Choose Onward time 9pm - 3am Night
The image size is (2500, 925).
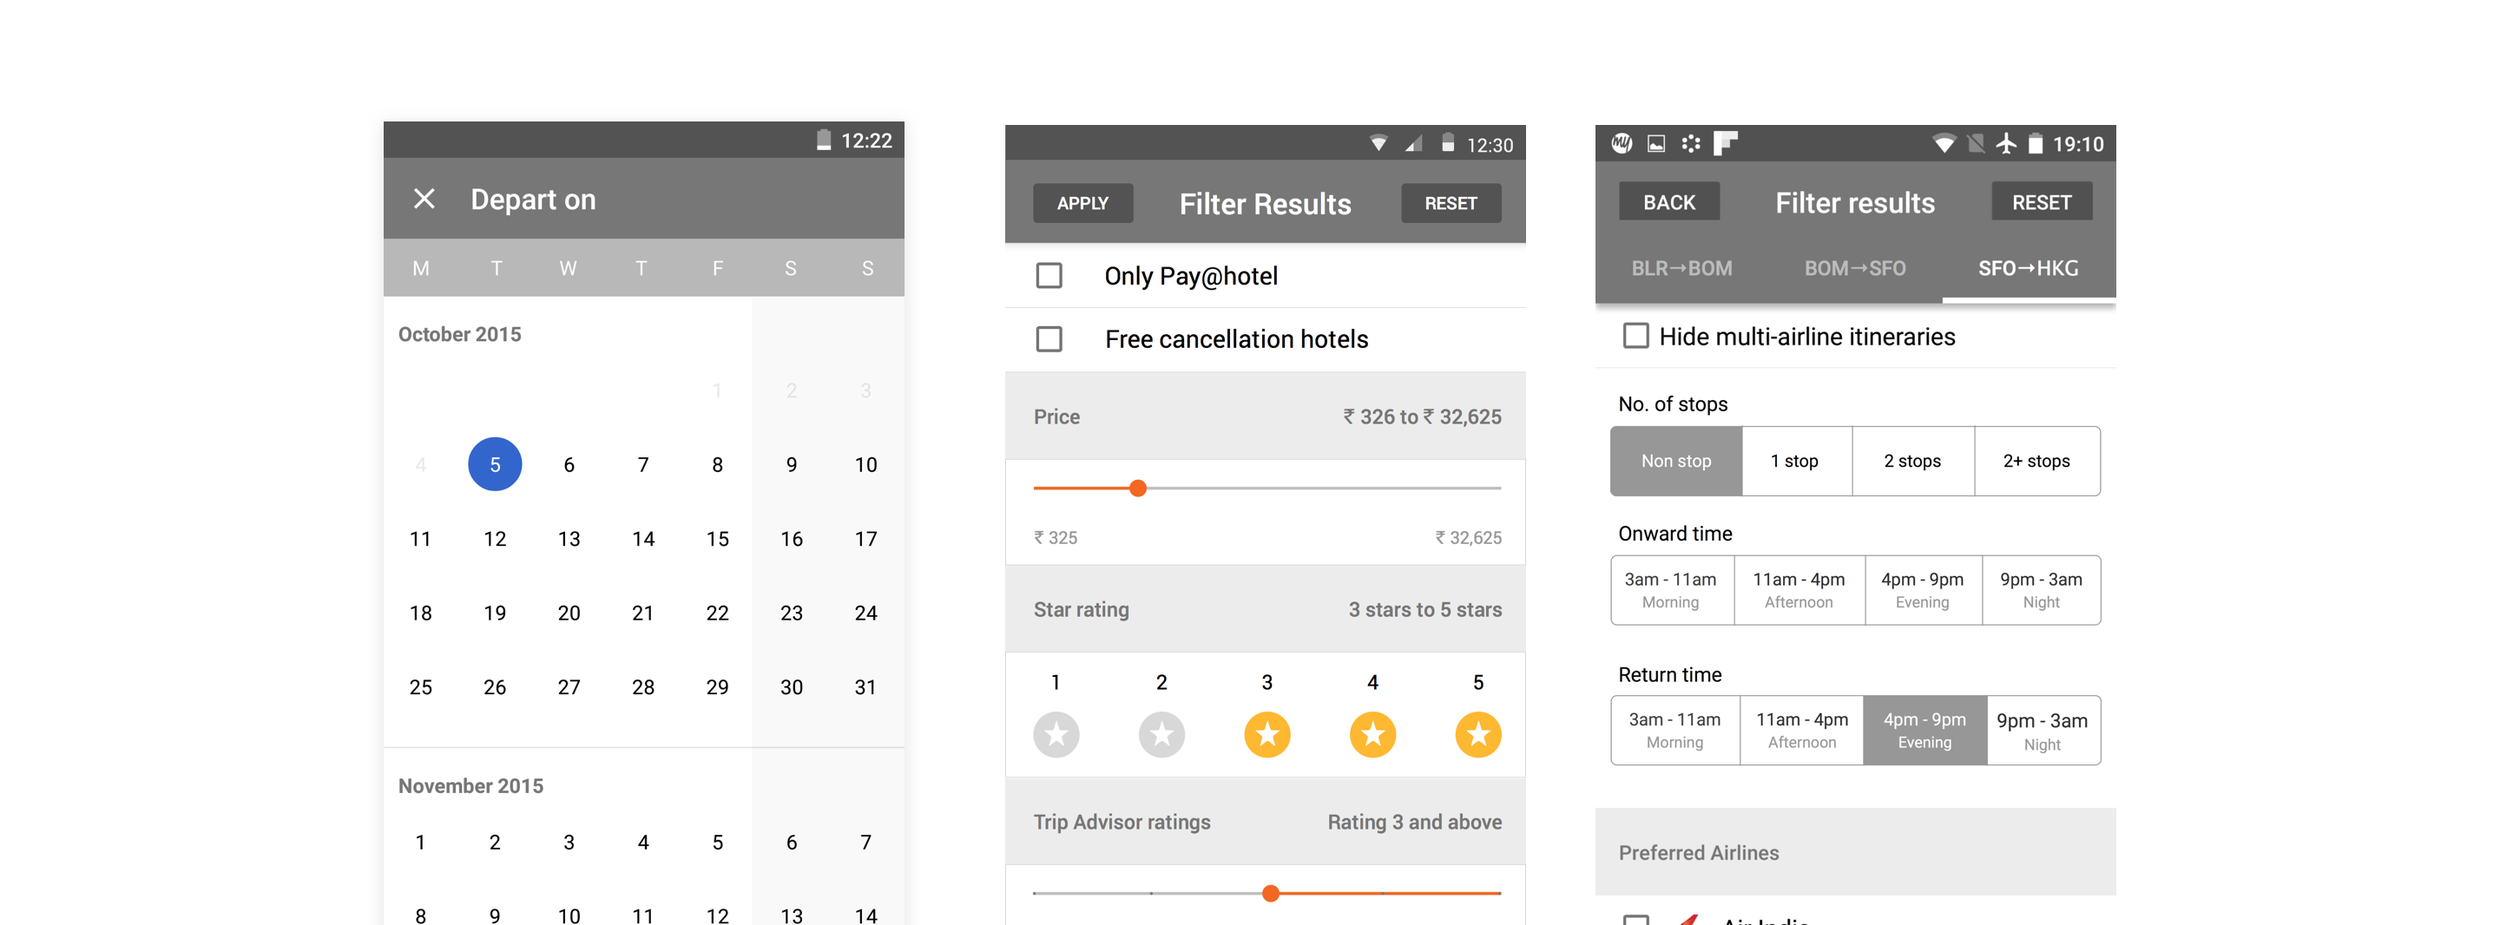[x=2041, y=590]
